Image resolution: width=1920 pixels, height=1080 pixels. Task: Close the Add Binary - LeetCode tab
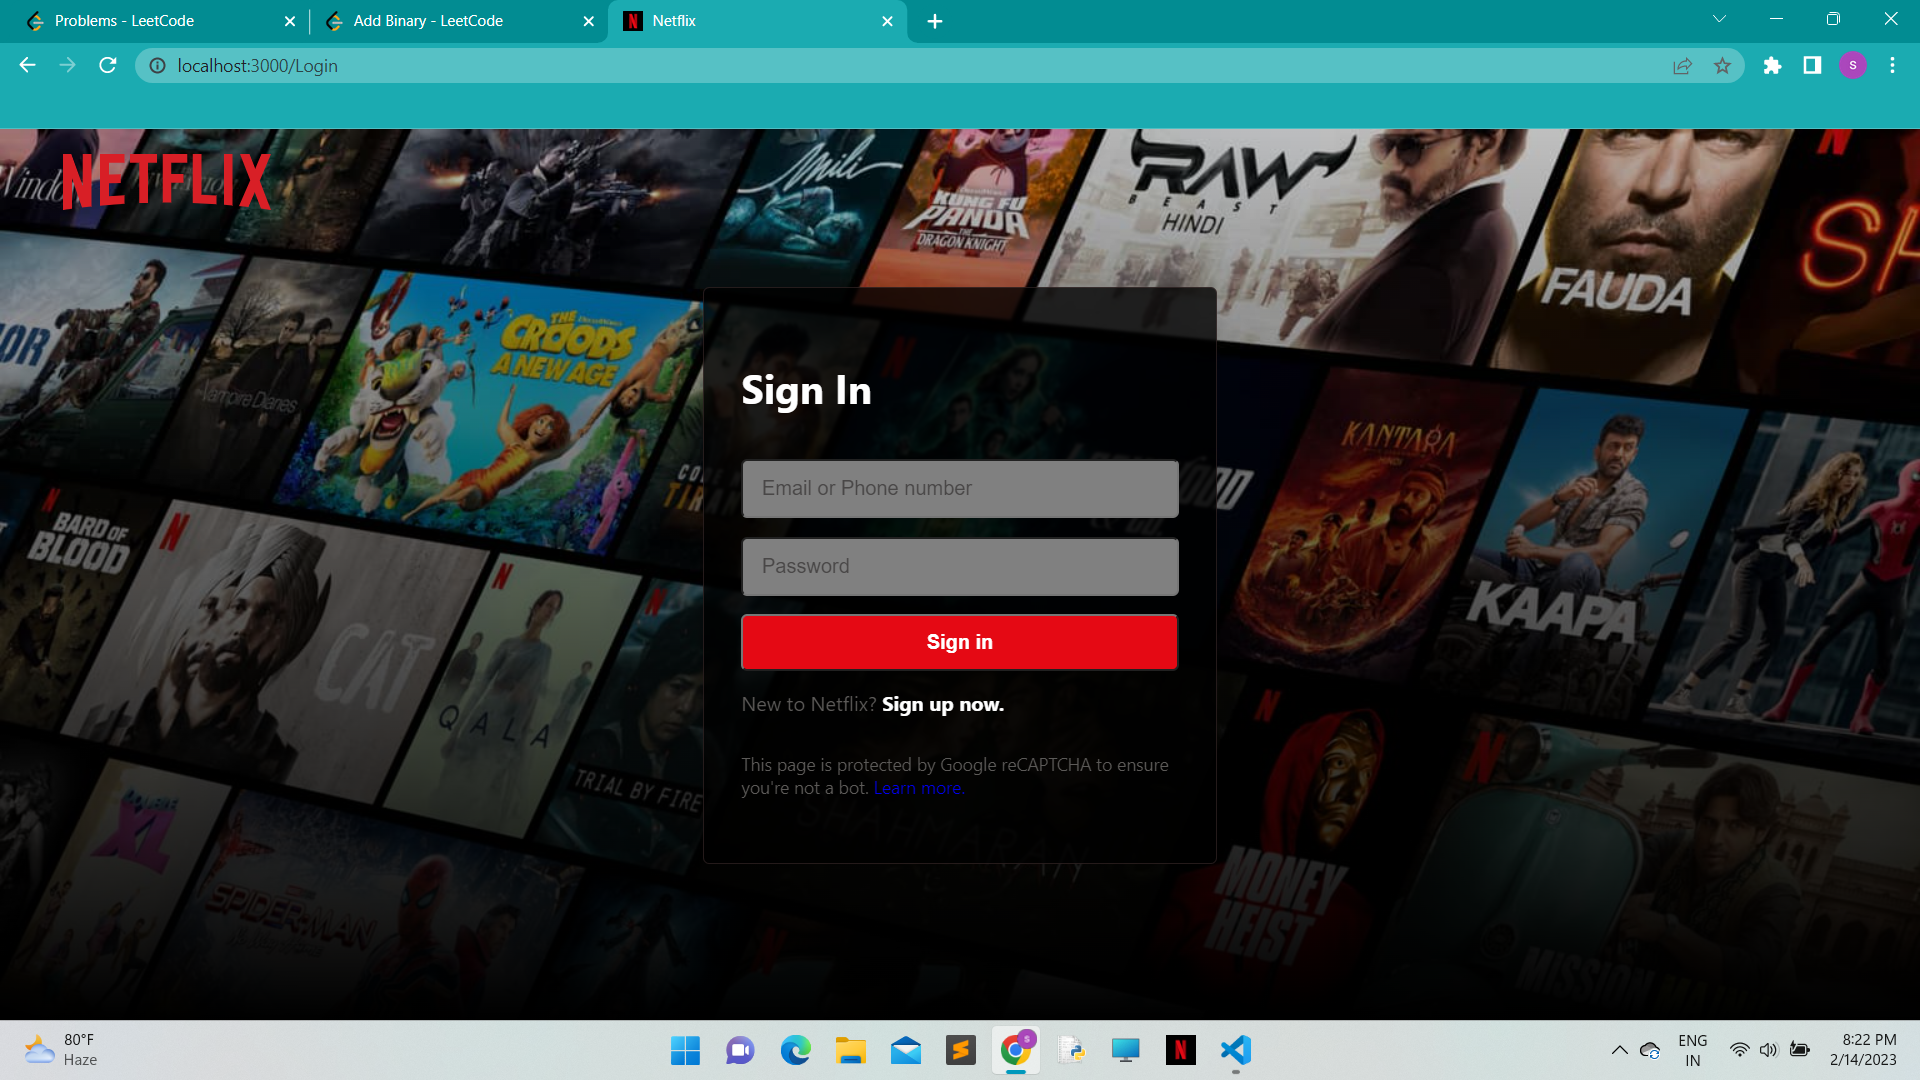click(589, 21)
